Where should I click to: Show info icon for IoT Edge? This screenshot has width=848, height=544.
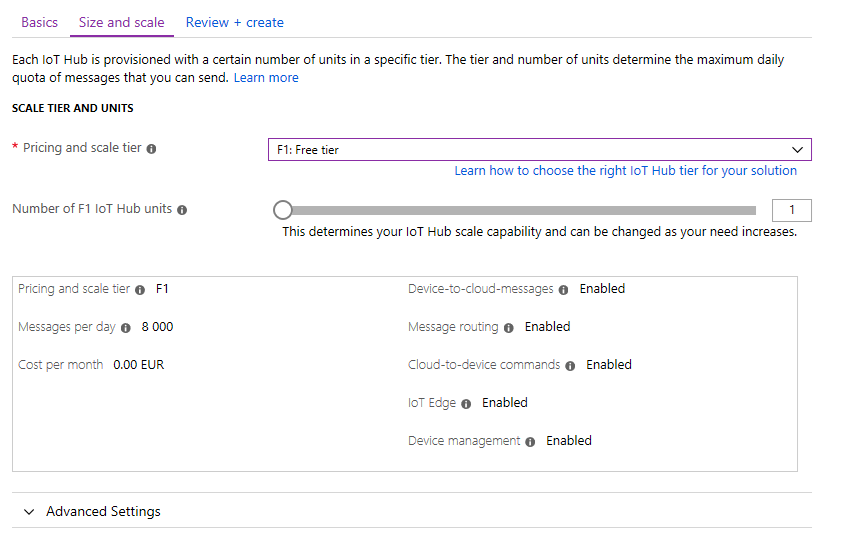pos(466,403)
